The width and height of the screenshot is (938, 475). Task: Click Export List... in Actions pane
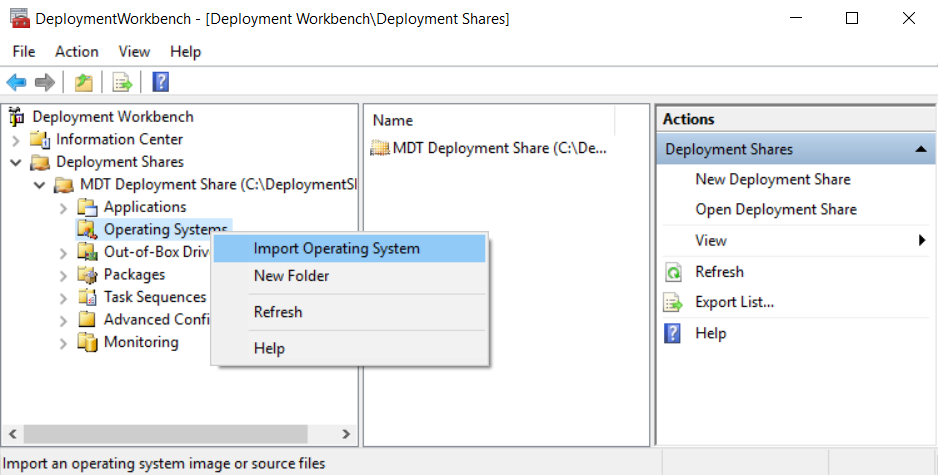735,303
